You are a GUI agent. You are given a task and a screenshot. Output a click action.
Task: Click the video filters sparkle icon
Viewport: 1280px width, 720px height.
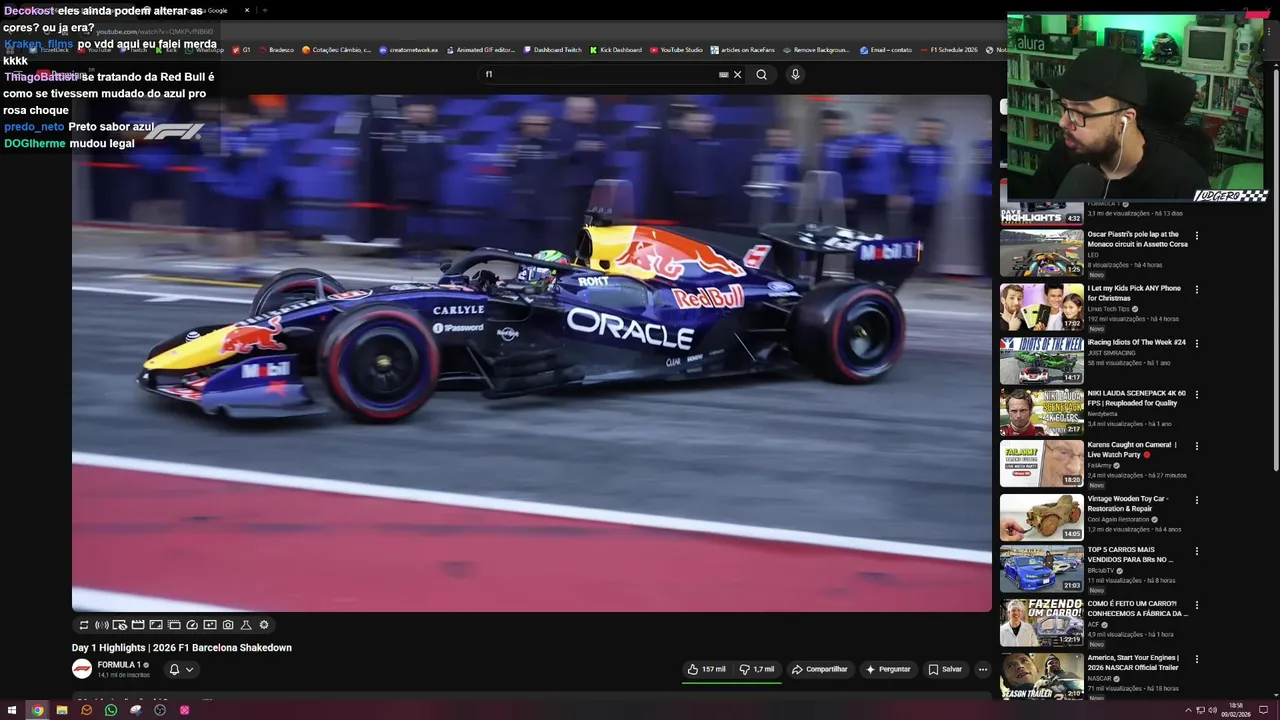click(210, 625)
